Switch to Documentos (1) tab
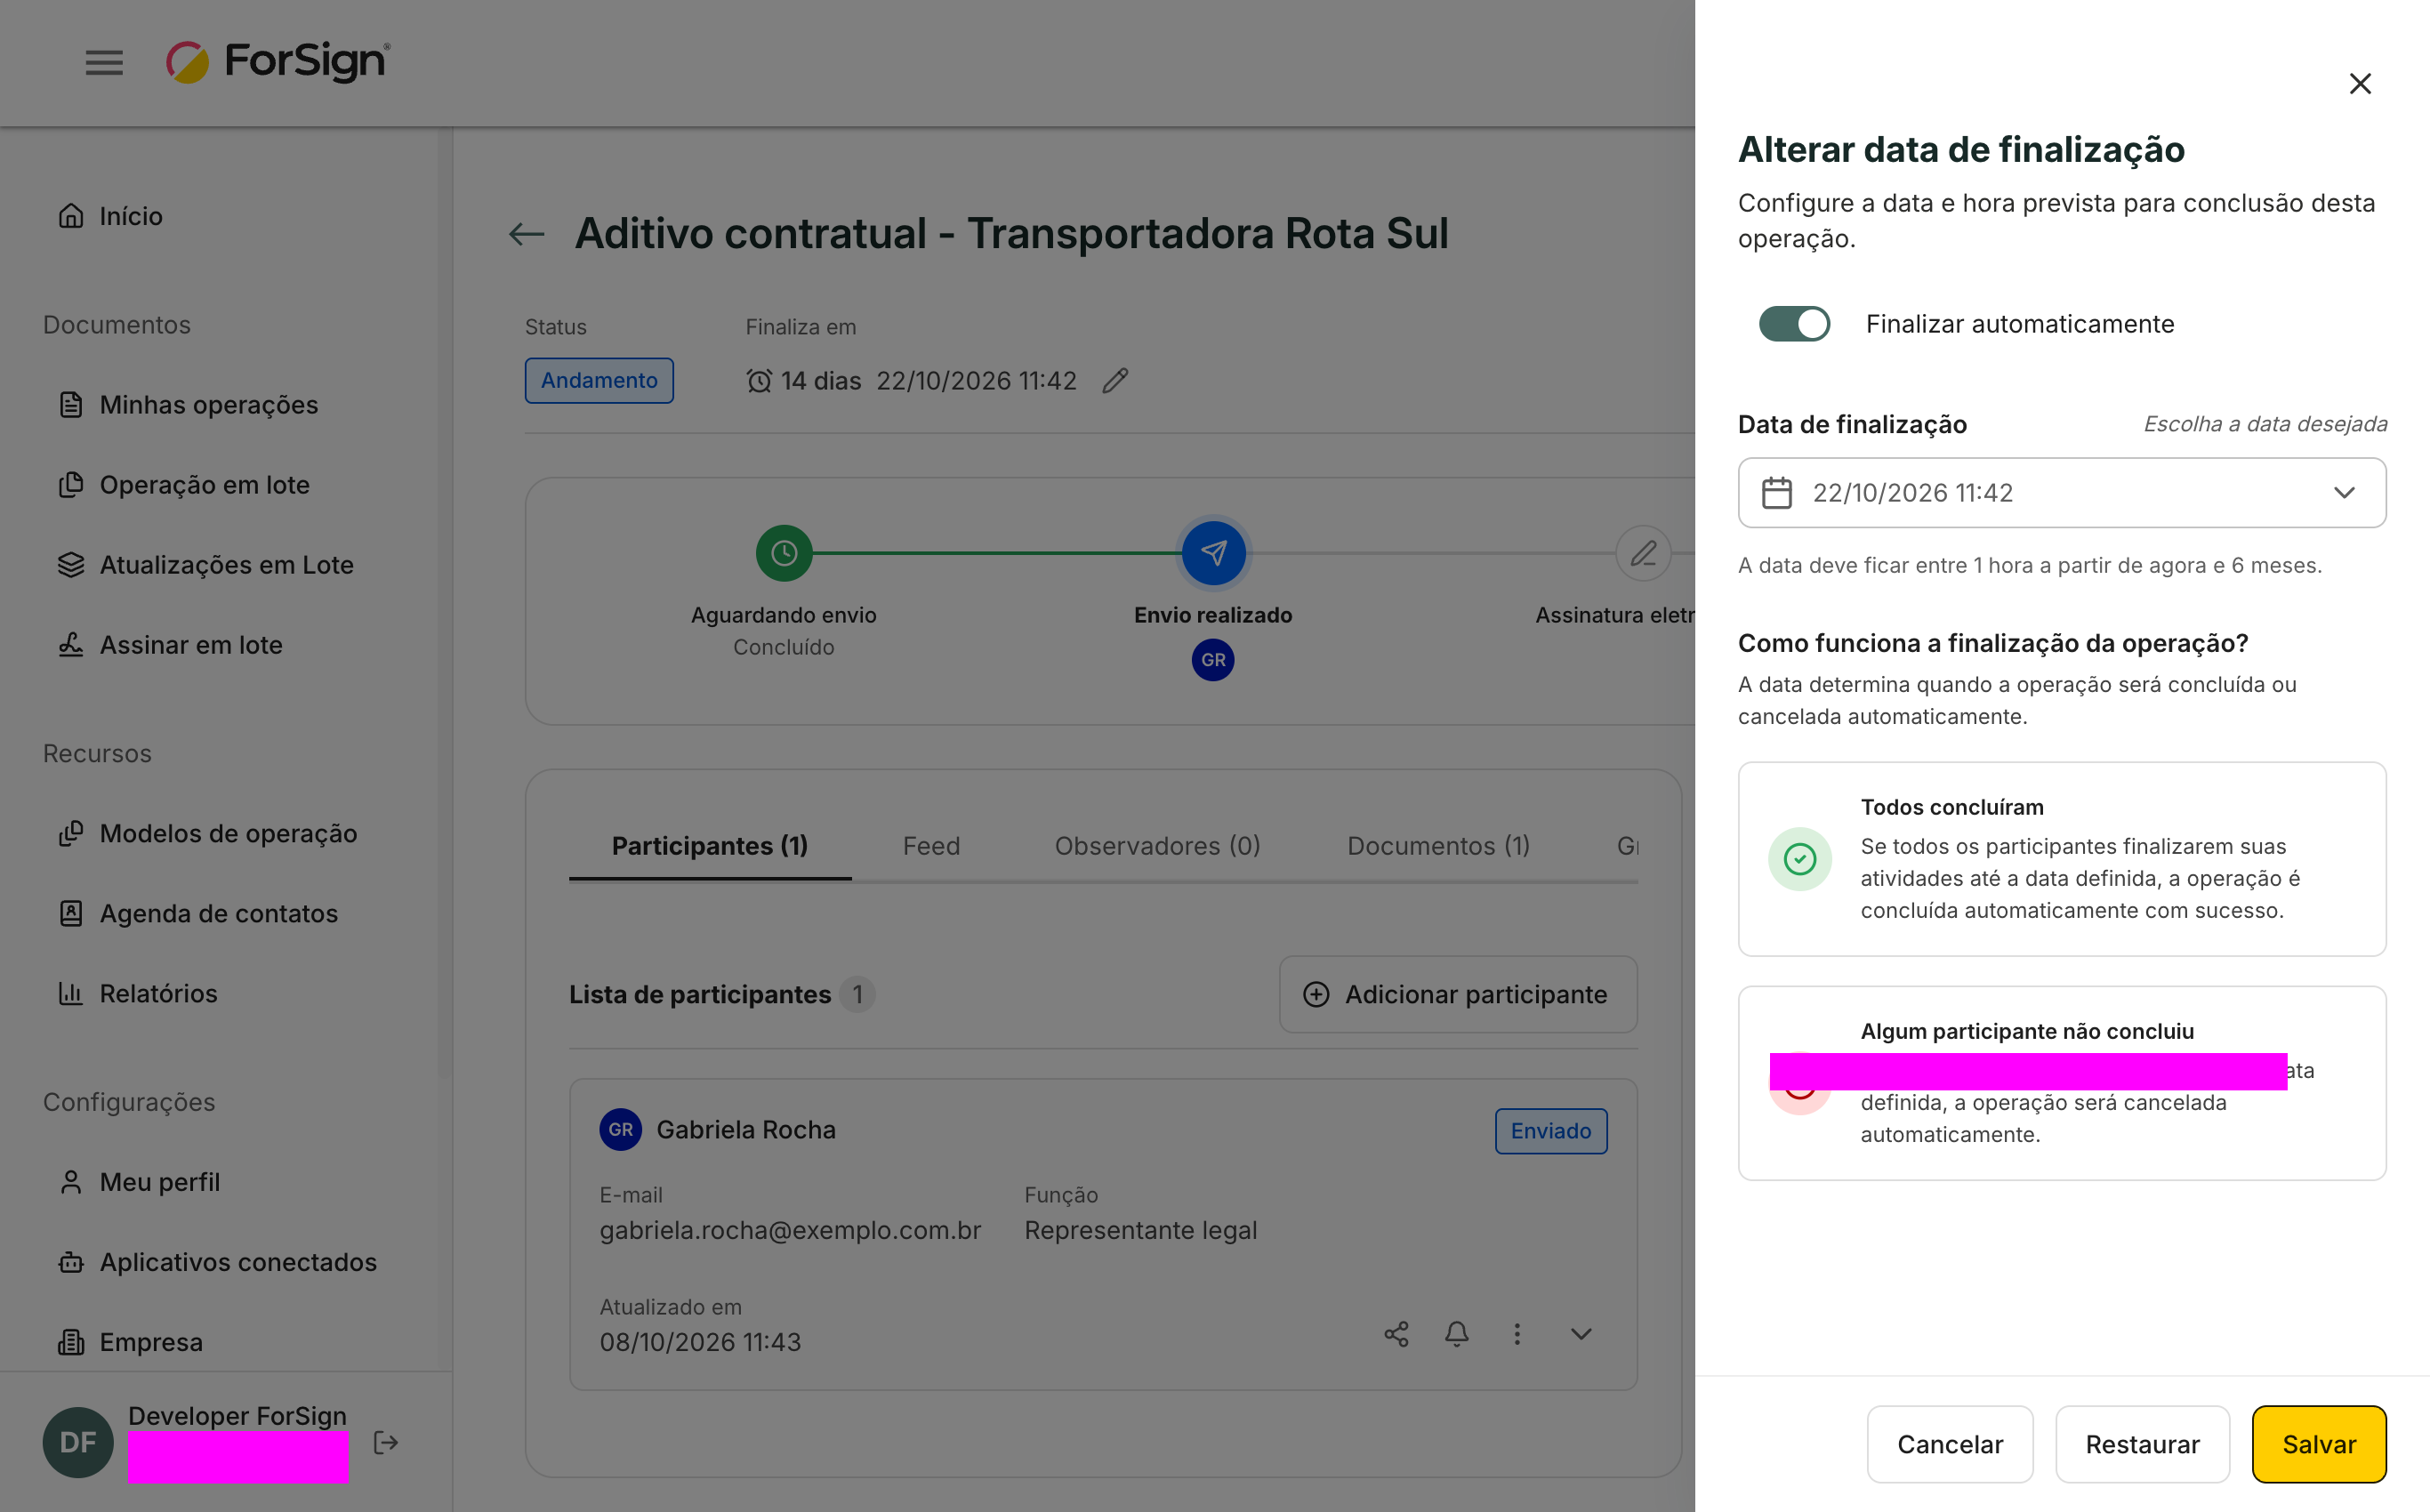 pyautogui.click(x=1438, y=846)
